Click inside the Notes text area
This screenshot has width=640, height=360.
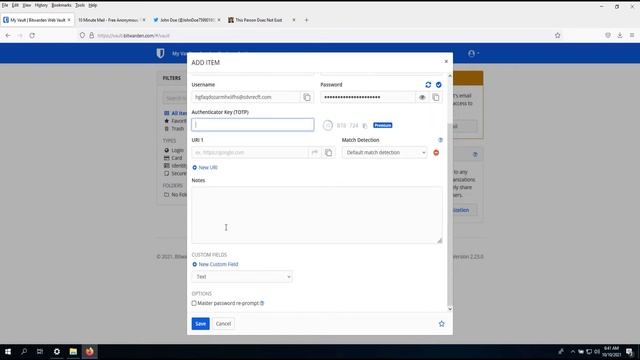tap(317, 215)
